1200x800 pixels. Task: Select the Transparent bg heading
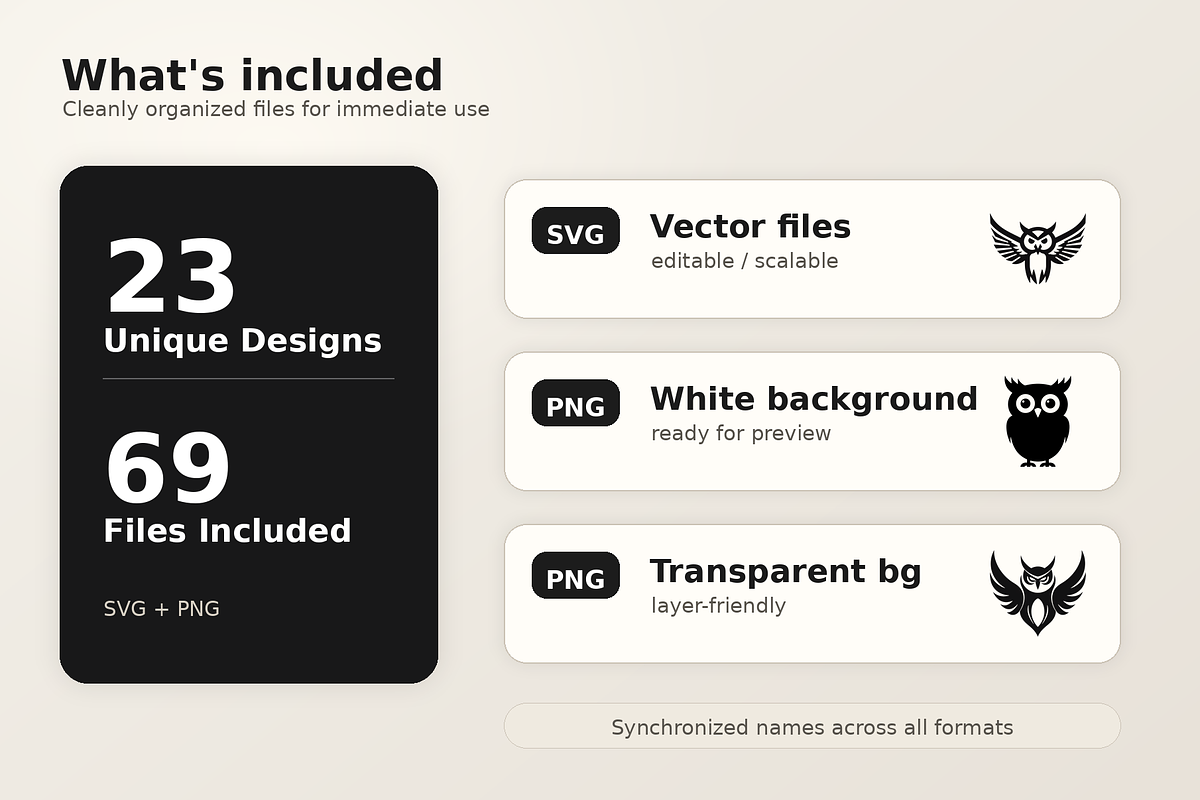(786, 572)
